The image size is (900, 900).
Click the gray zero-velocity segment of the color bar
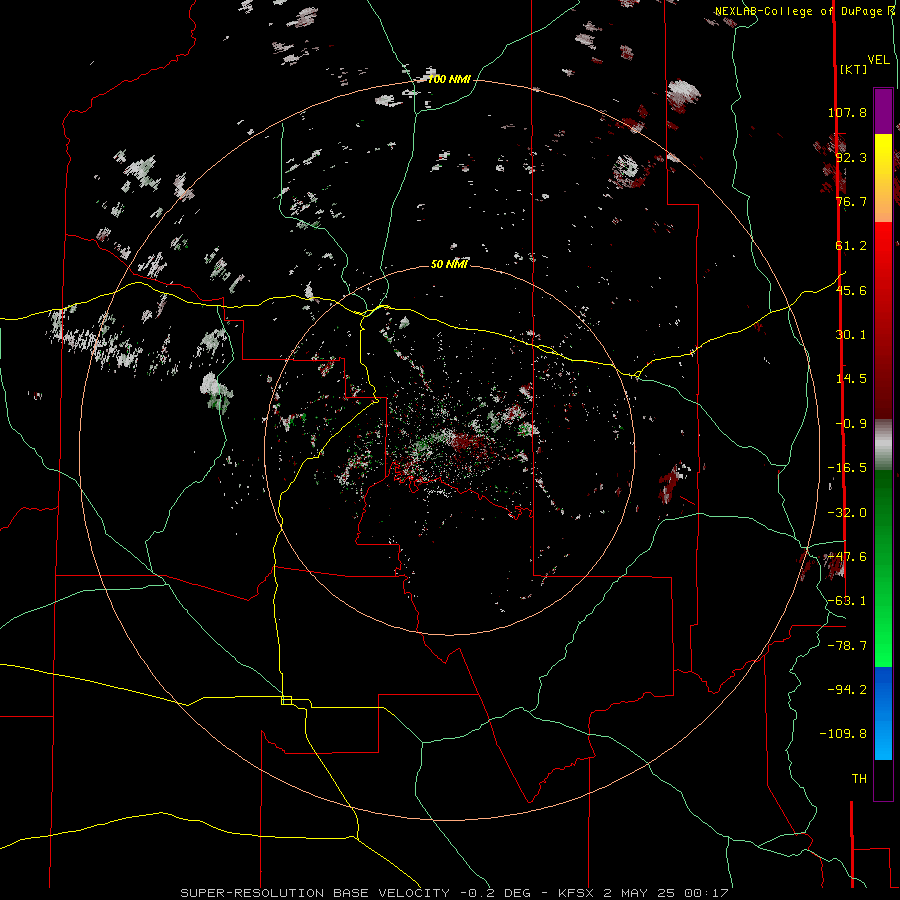tap(883, 445)
